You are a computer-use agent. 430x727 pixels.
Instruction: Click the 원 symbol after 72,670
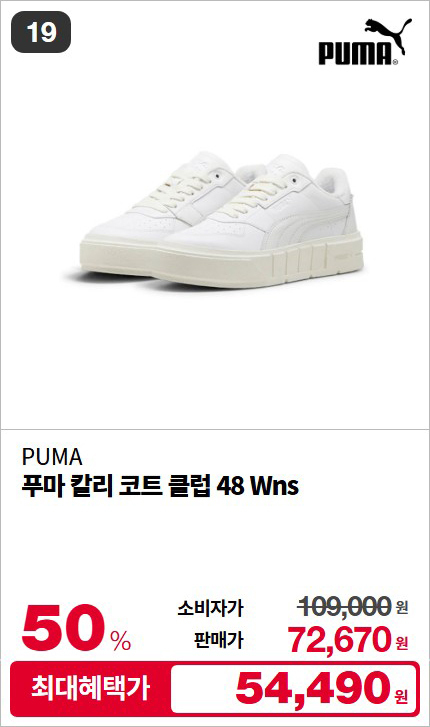pos(402,643)
